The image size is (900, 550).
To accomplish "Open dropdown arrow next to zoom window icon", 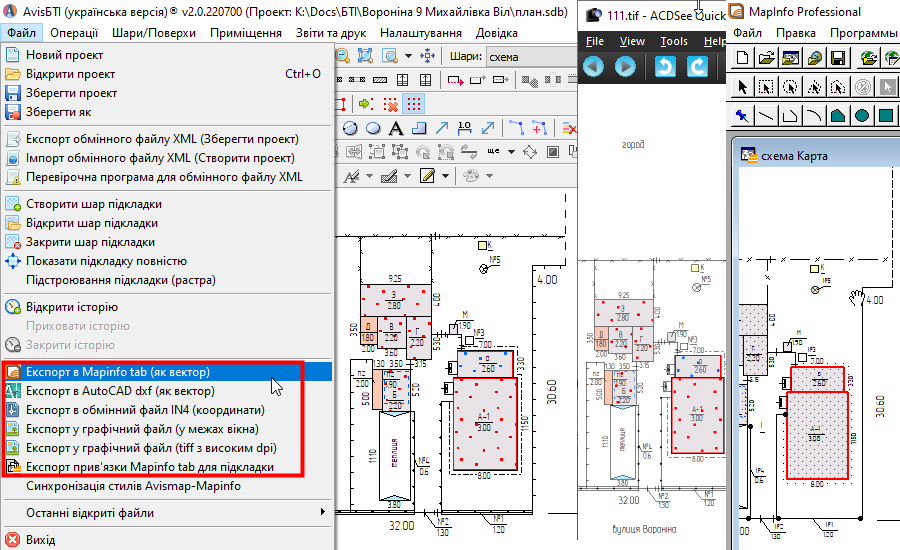I will point(408,56).
